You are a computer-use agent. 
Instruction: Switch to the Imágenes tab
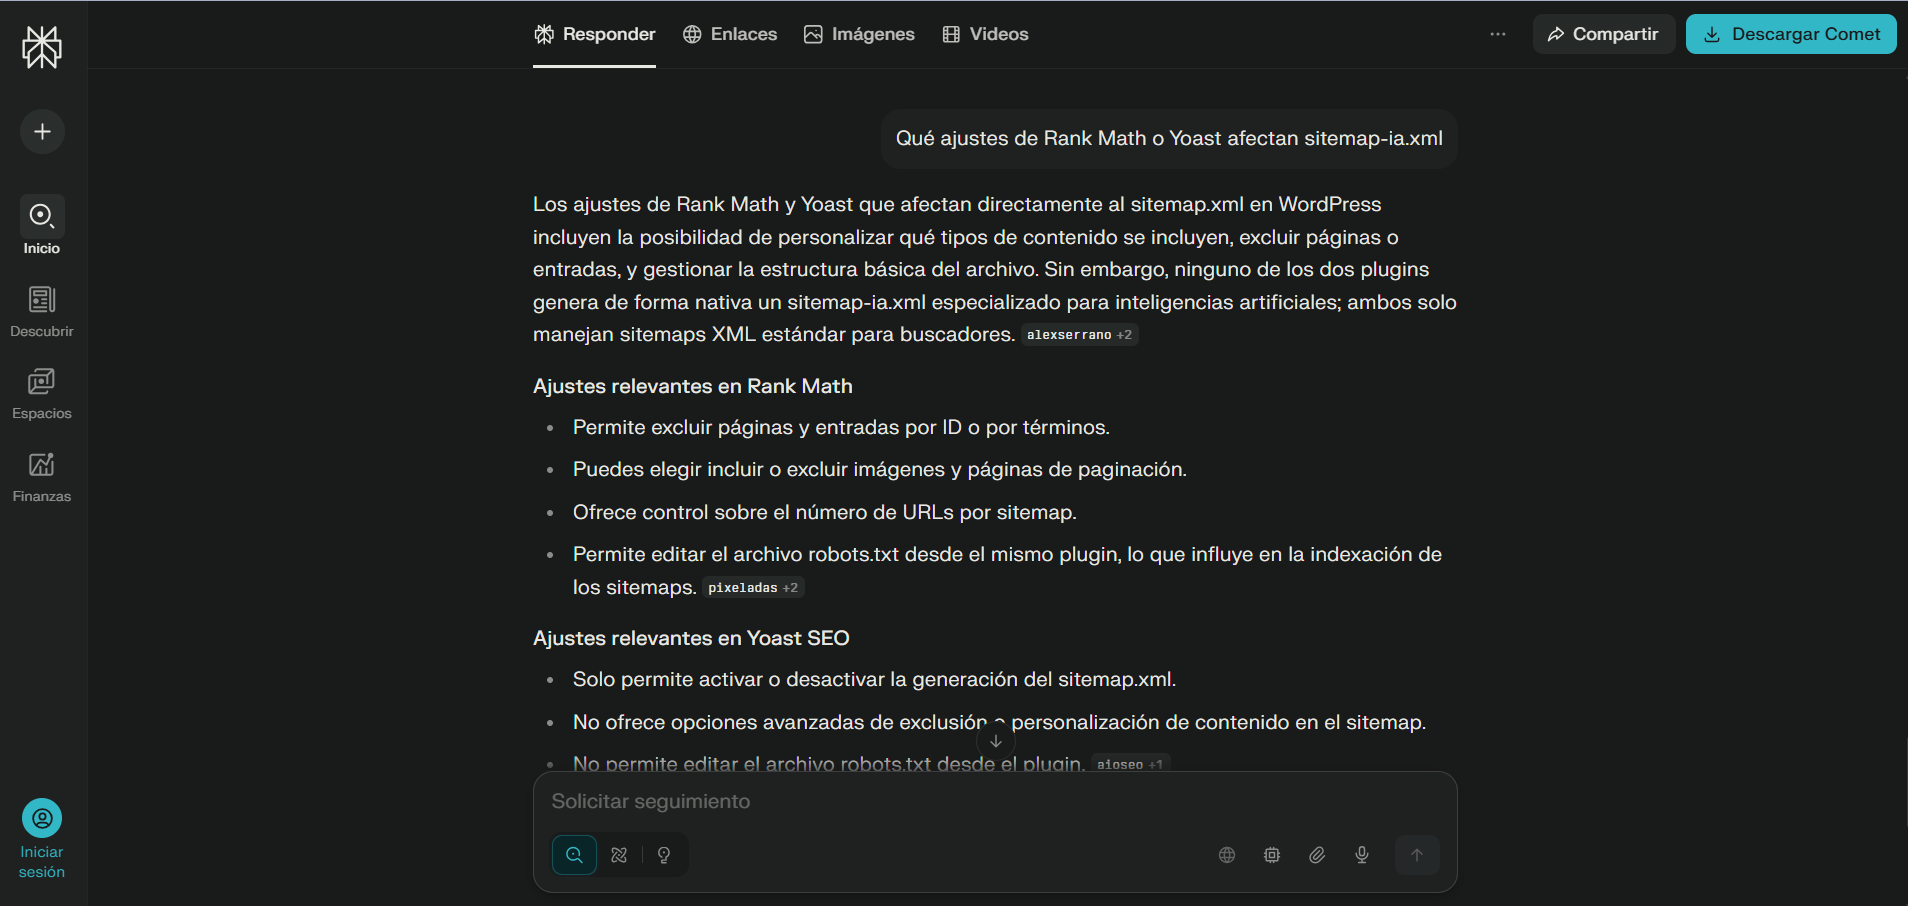pyautogui.click(x=859, y=34)
